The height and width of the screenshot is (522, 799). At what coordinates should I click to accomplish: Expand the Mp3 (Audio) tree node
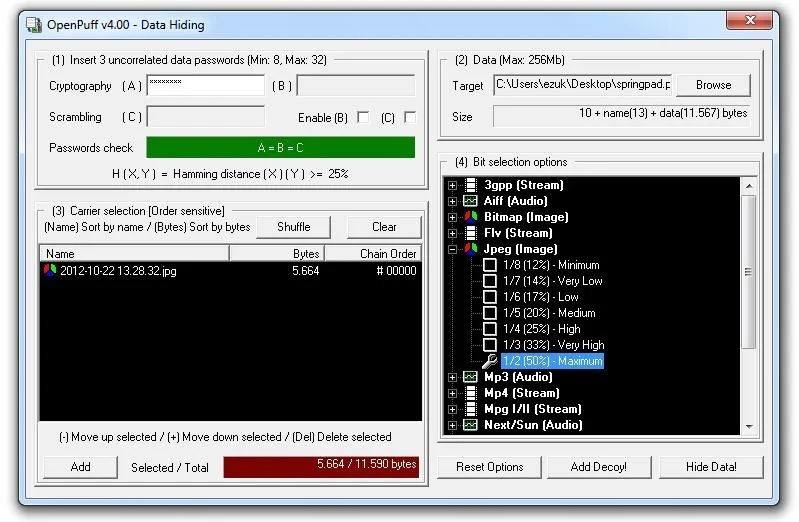452,377
